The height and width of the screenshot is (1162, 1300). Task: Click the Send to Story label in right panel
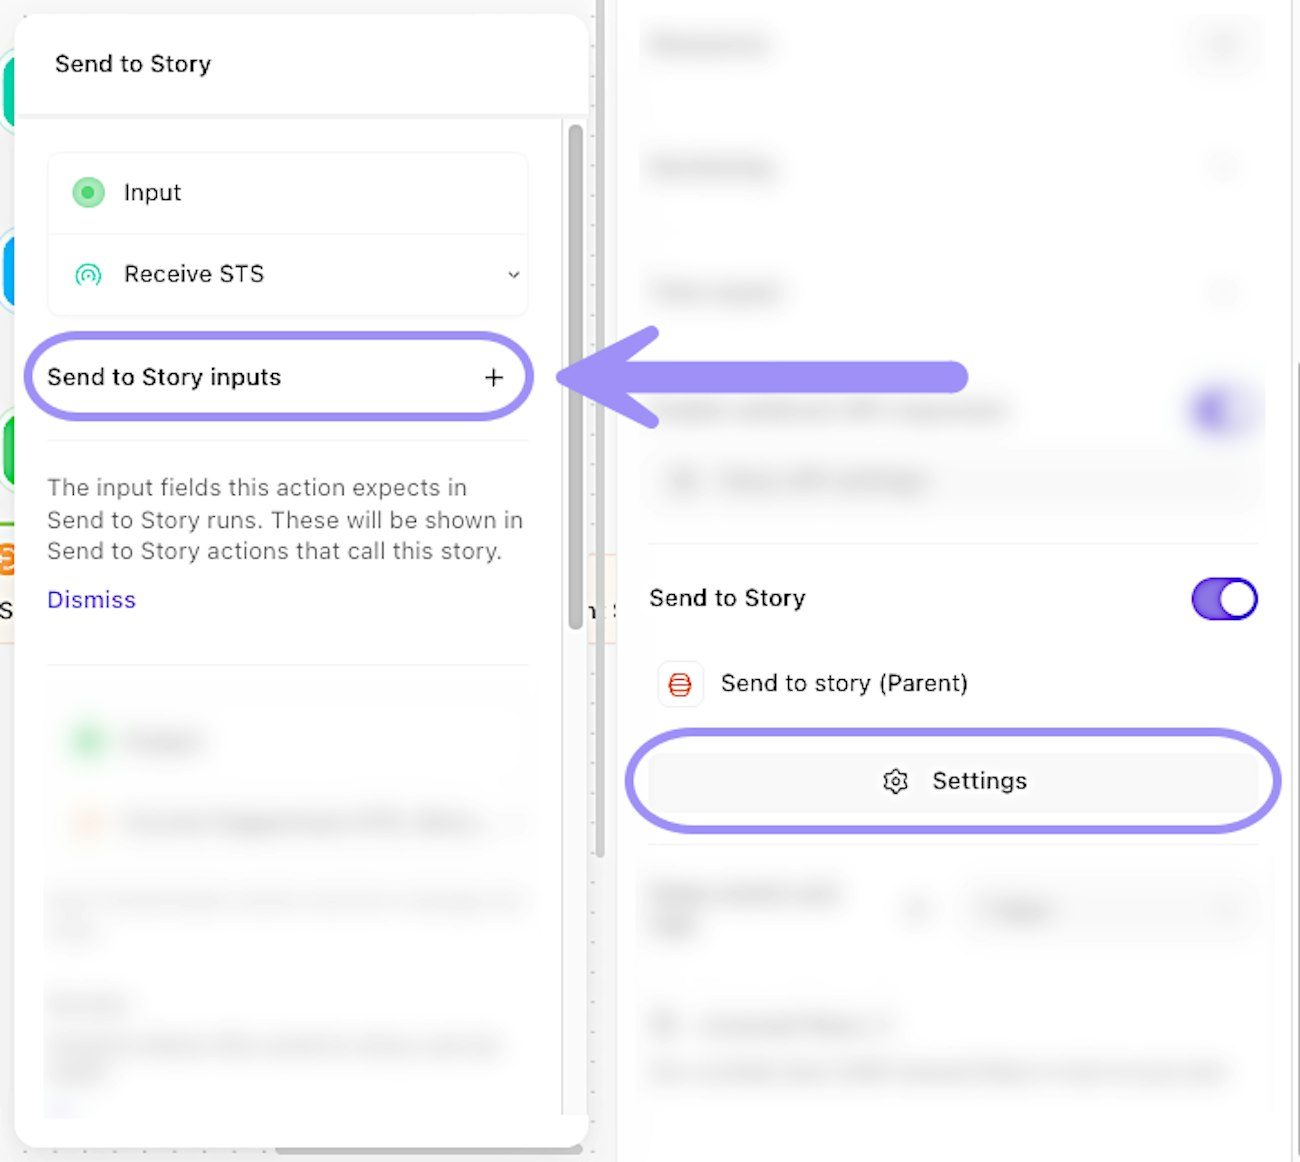[x=727, y=598]
